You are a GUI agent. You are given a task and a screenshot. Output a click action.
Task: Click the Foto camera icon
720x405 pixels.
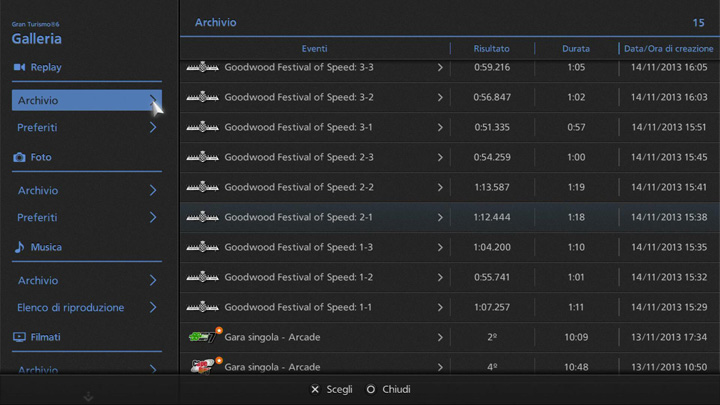(19, 157)
